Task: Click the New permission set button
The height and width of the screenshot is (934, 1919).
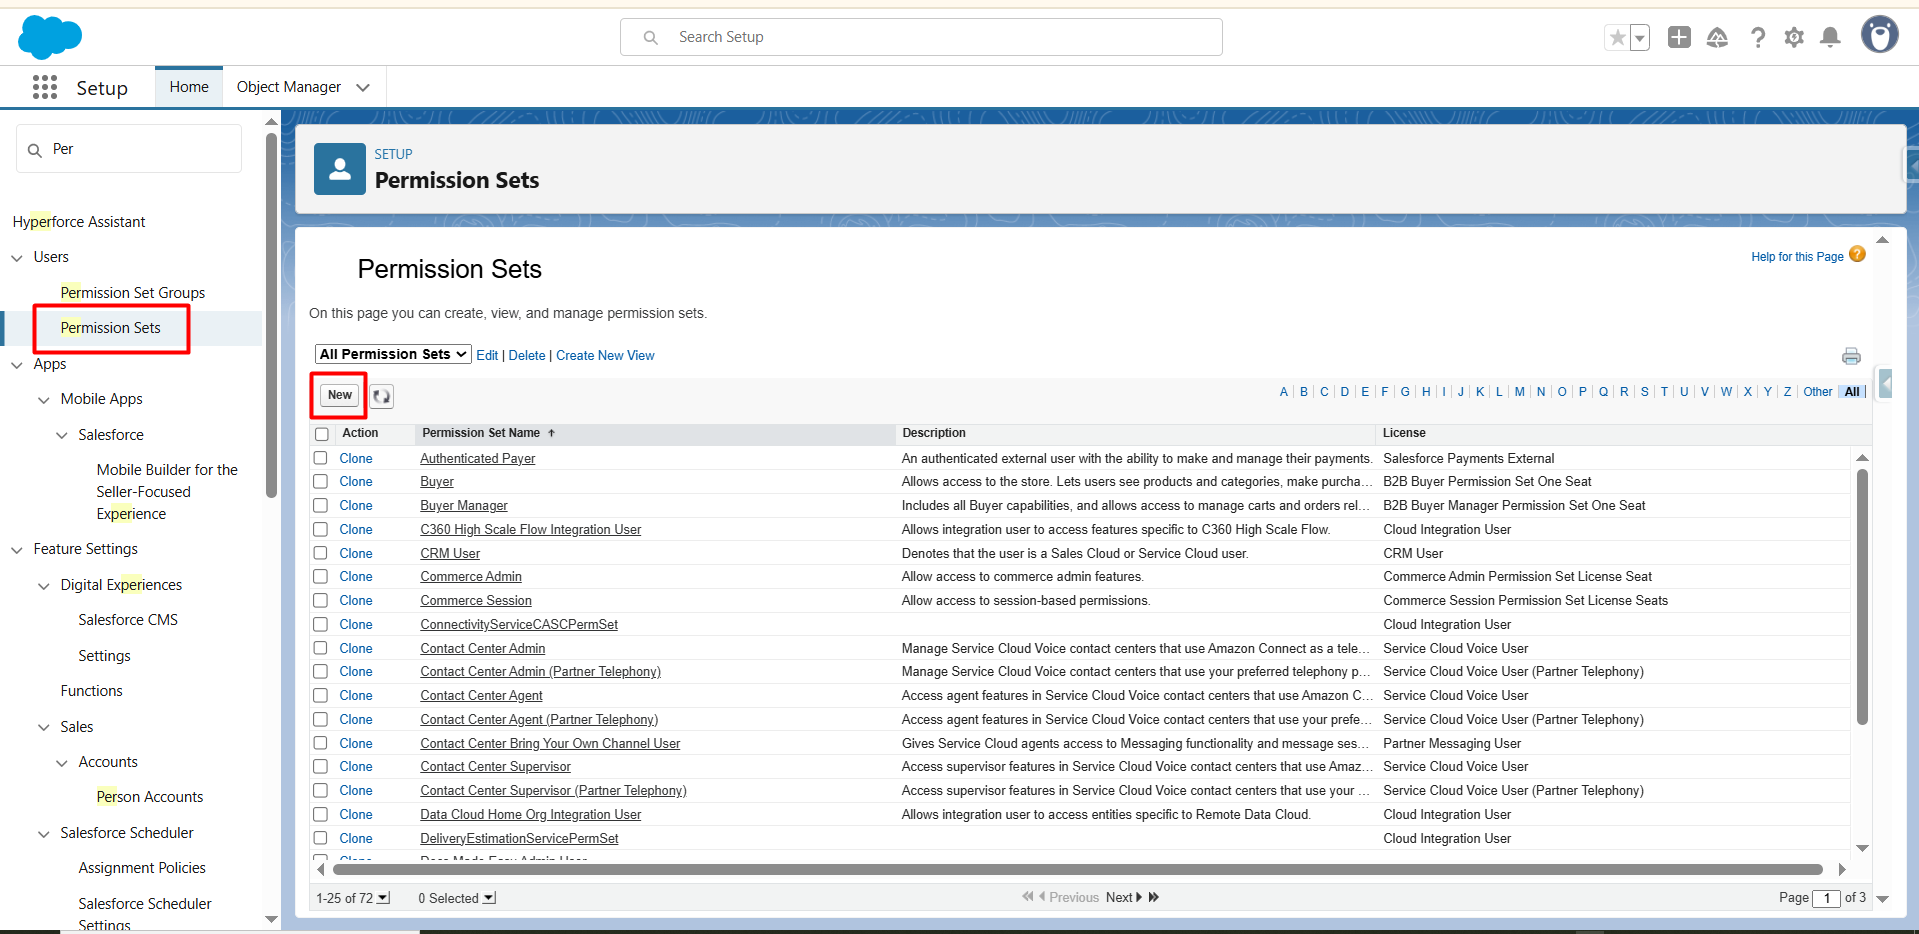Action: pyautogui.click(x=340, y=395)
